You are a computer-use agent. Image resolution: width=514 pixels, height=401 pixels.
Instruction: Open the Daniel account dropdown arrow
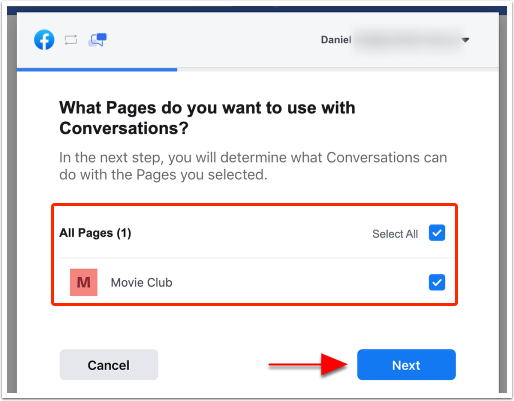(465, 40)
